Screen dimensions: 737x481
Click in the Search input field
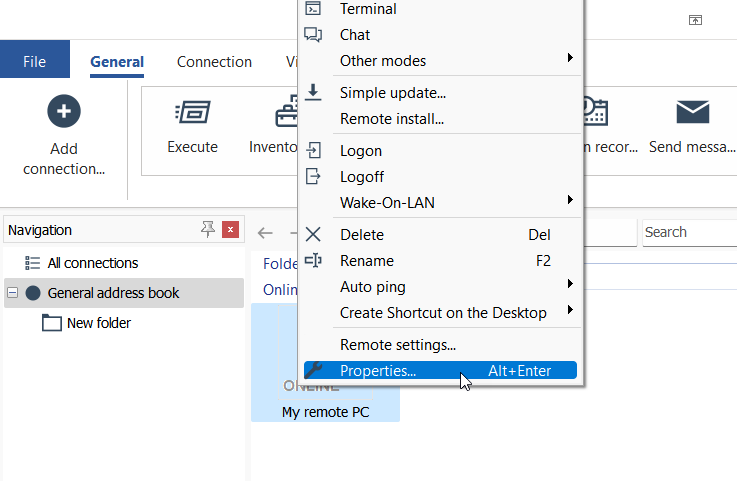(x=688, y=233)
